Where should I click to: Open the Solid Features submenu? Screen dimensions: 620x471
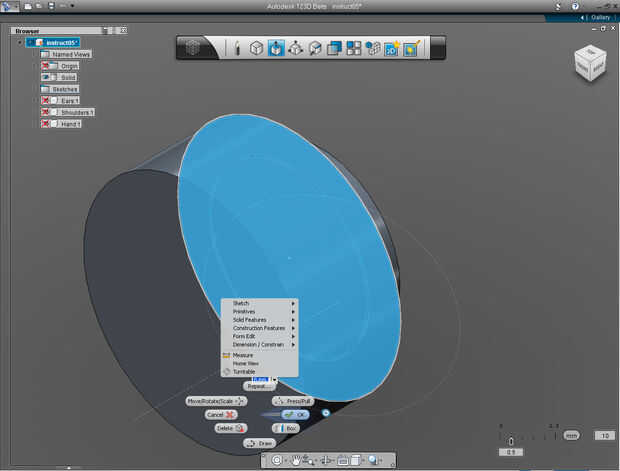(x=259, y=320)
